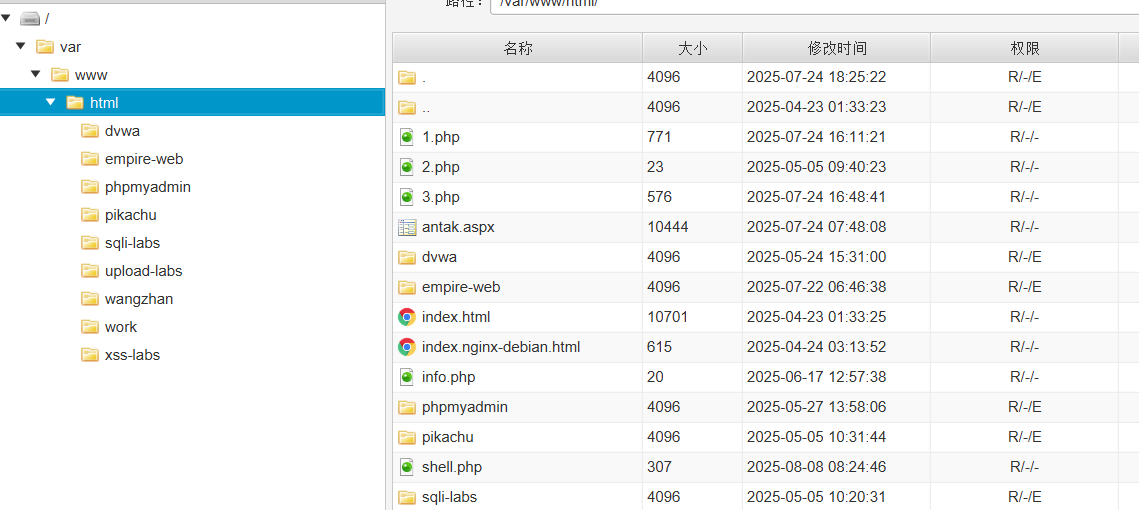Screen dimensions: 1139x510
Task: Click upload-labs folder icon in tree
Action: (x=90, y=271)
